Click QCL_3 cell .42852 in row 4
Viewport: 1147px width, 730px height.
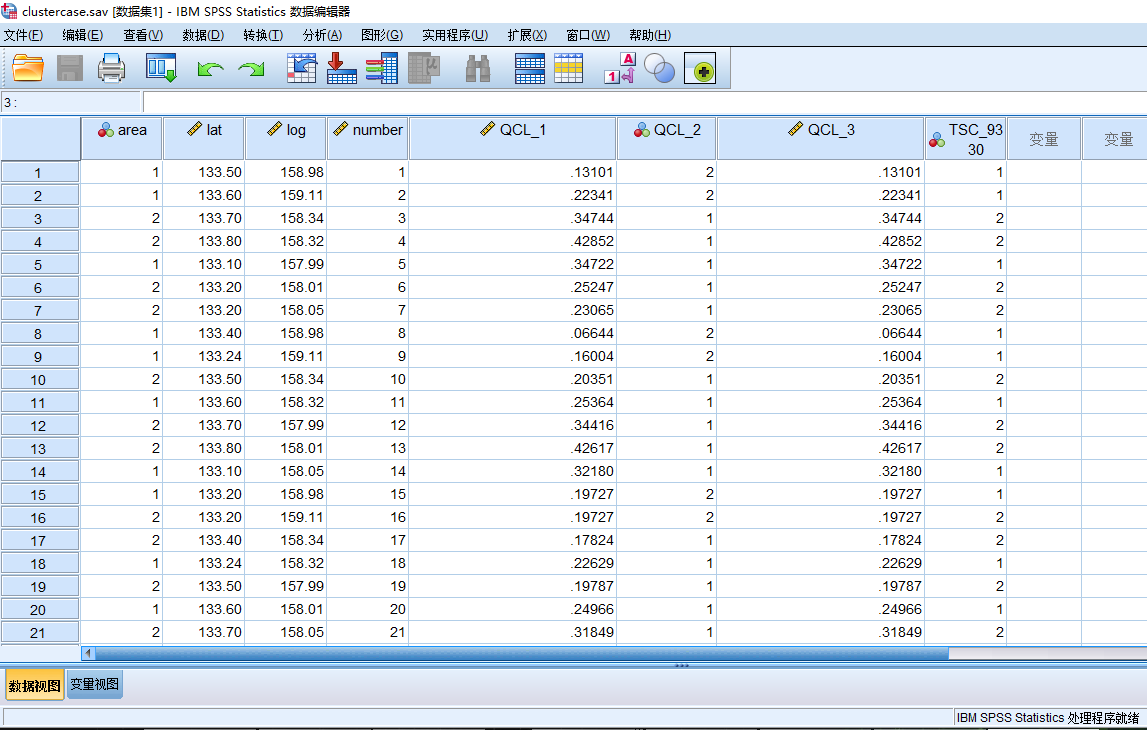pyautogui.click(x=820, y=241)
